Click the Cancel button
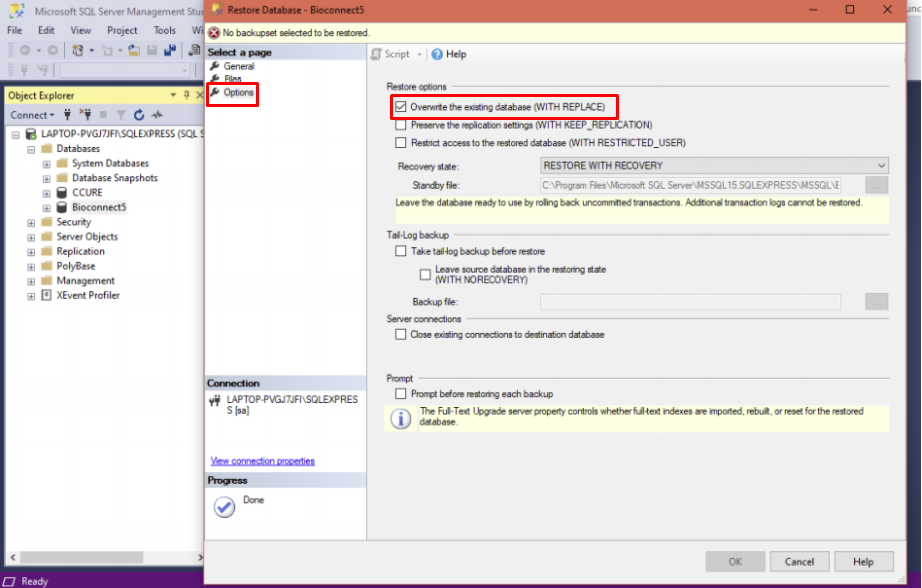The image size is (922, 588). coord(799,562)
